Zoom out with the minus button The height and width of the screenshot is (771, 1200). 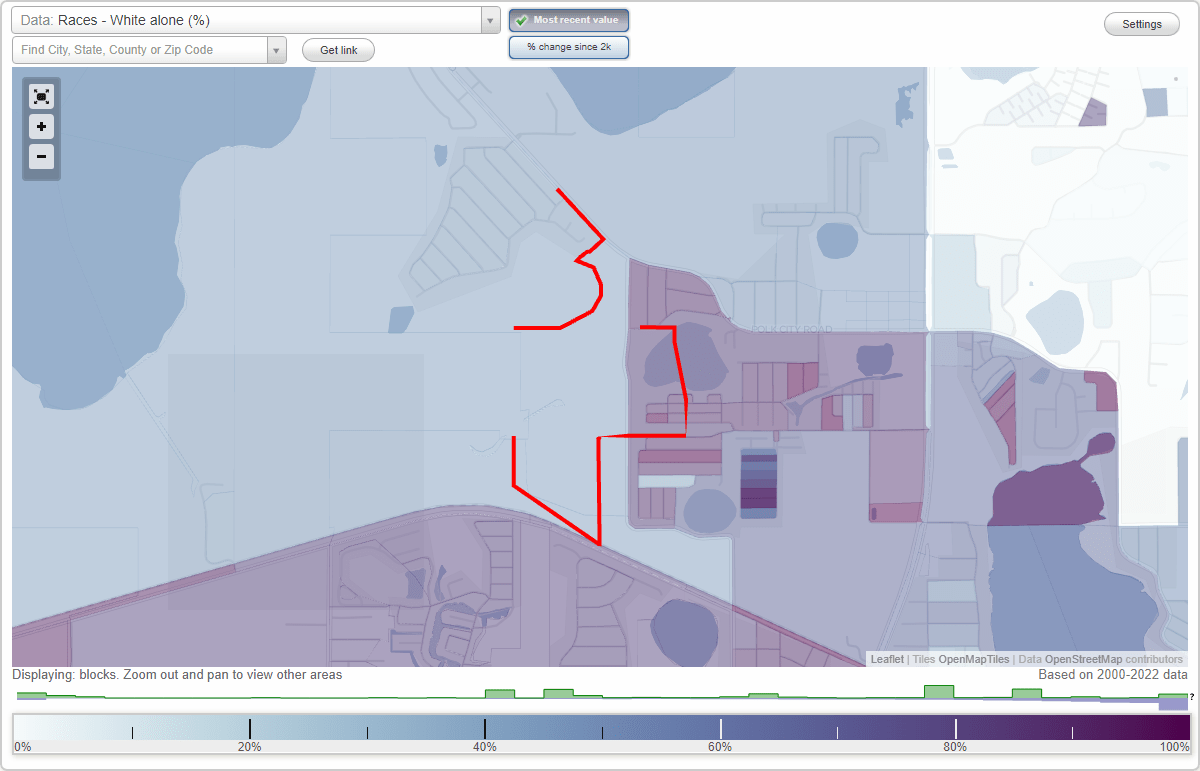(41, 156)
